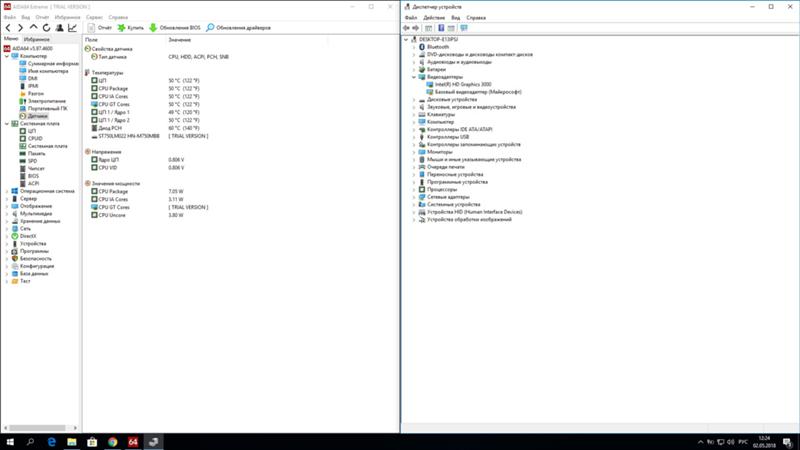
Task: Collapse DESKTOP root node in Device Manager
Action: point(406,39)
